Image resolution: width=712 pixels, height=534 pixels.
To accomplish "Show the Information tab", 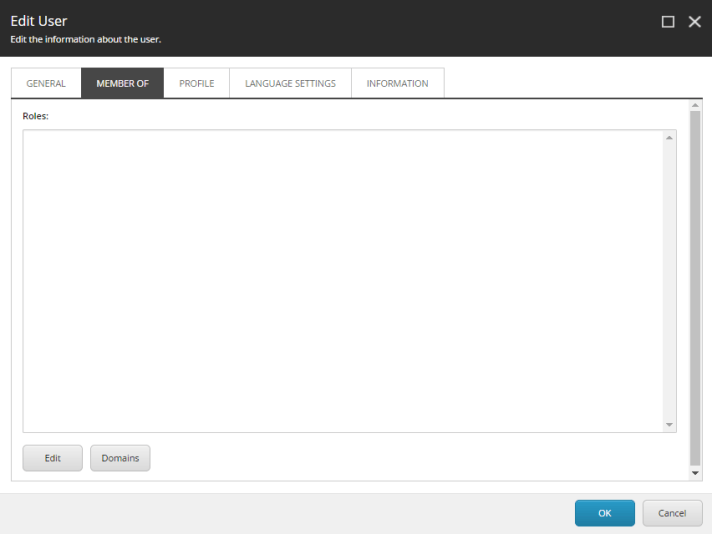I will [x=397, y=83].
